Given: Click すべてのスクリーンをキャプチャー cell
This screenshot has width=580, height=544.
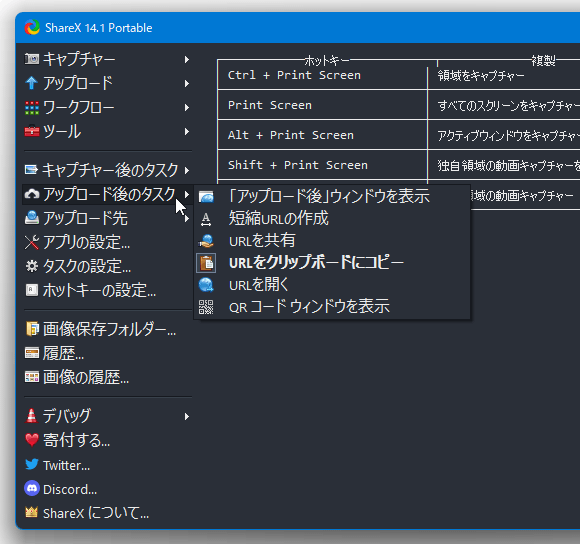Looking at the screenshot, I should click(504, 105).
